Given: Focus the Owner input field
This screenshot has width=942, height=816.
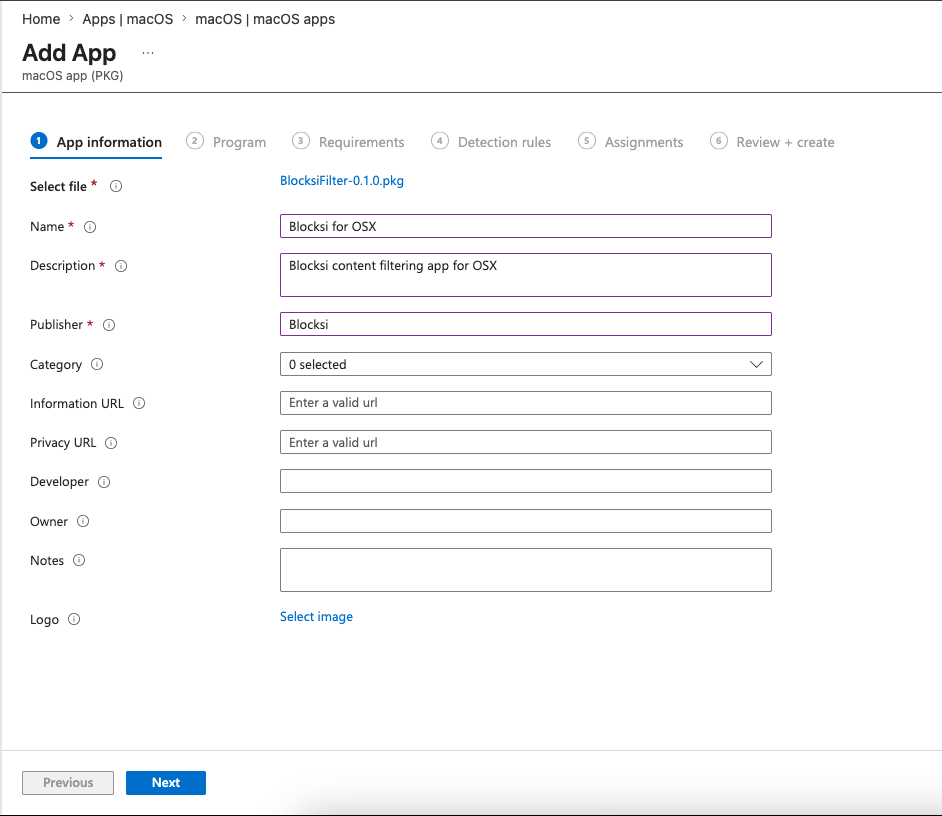Looking at the screenshot, I should (x=526, y=521).
